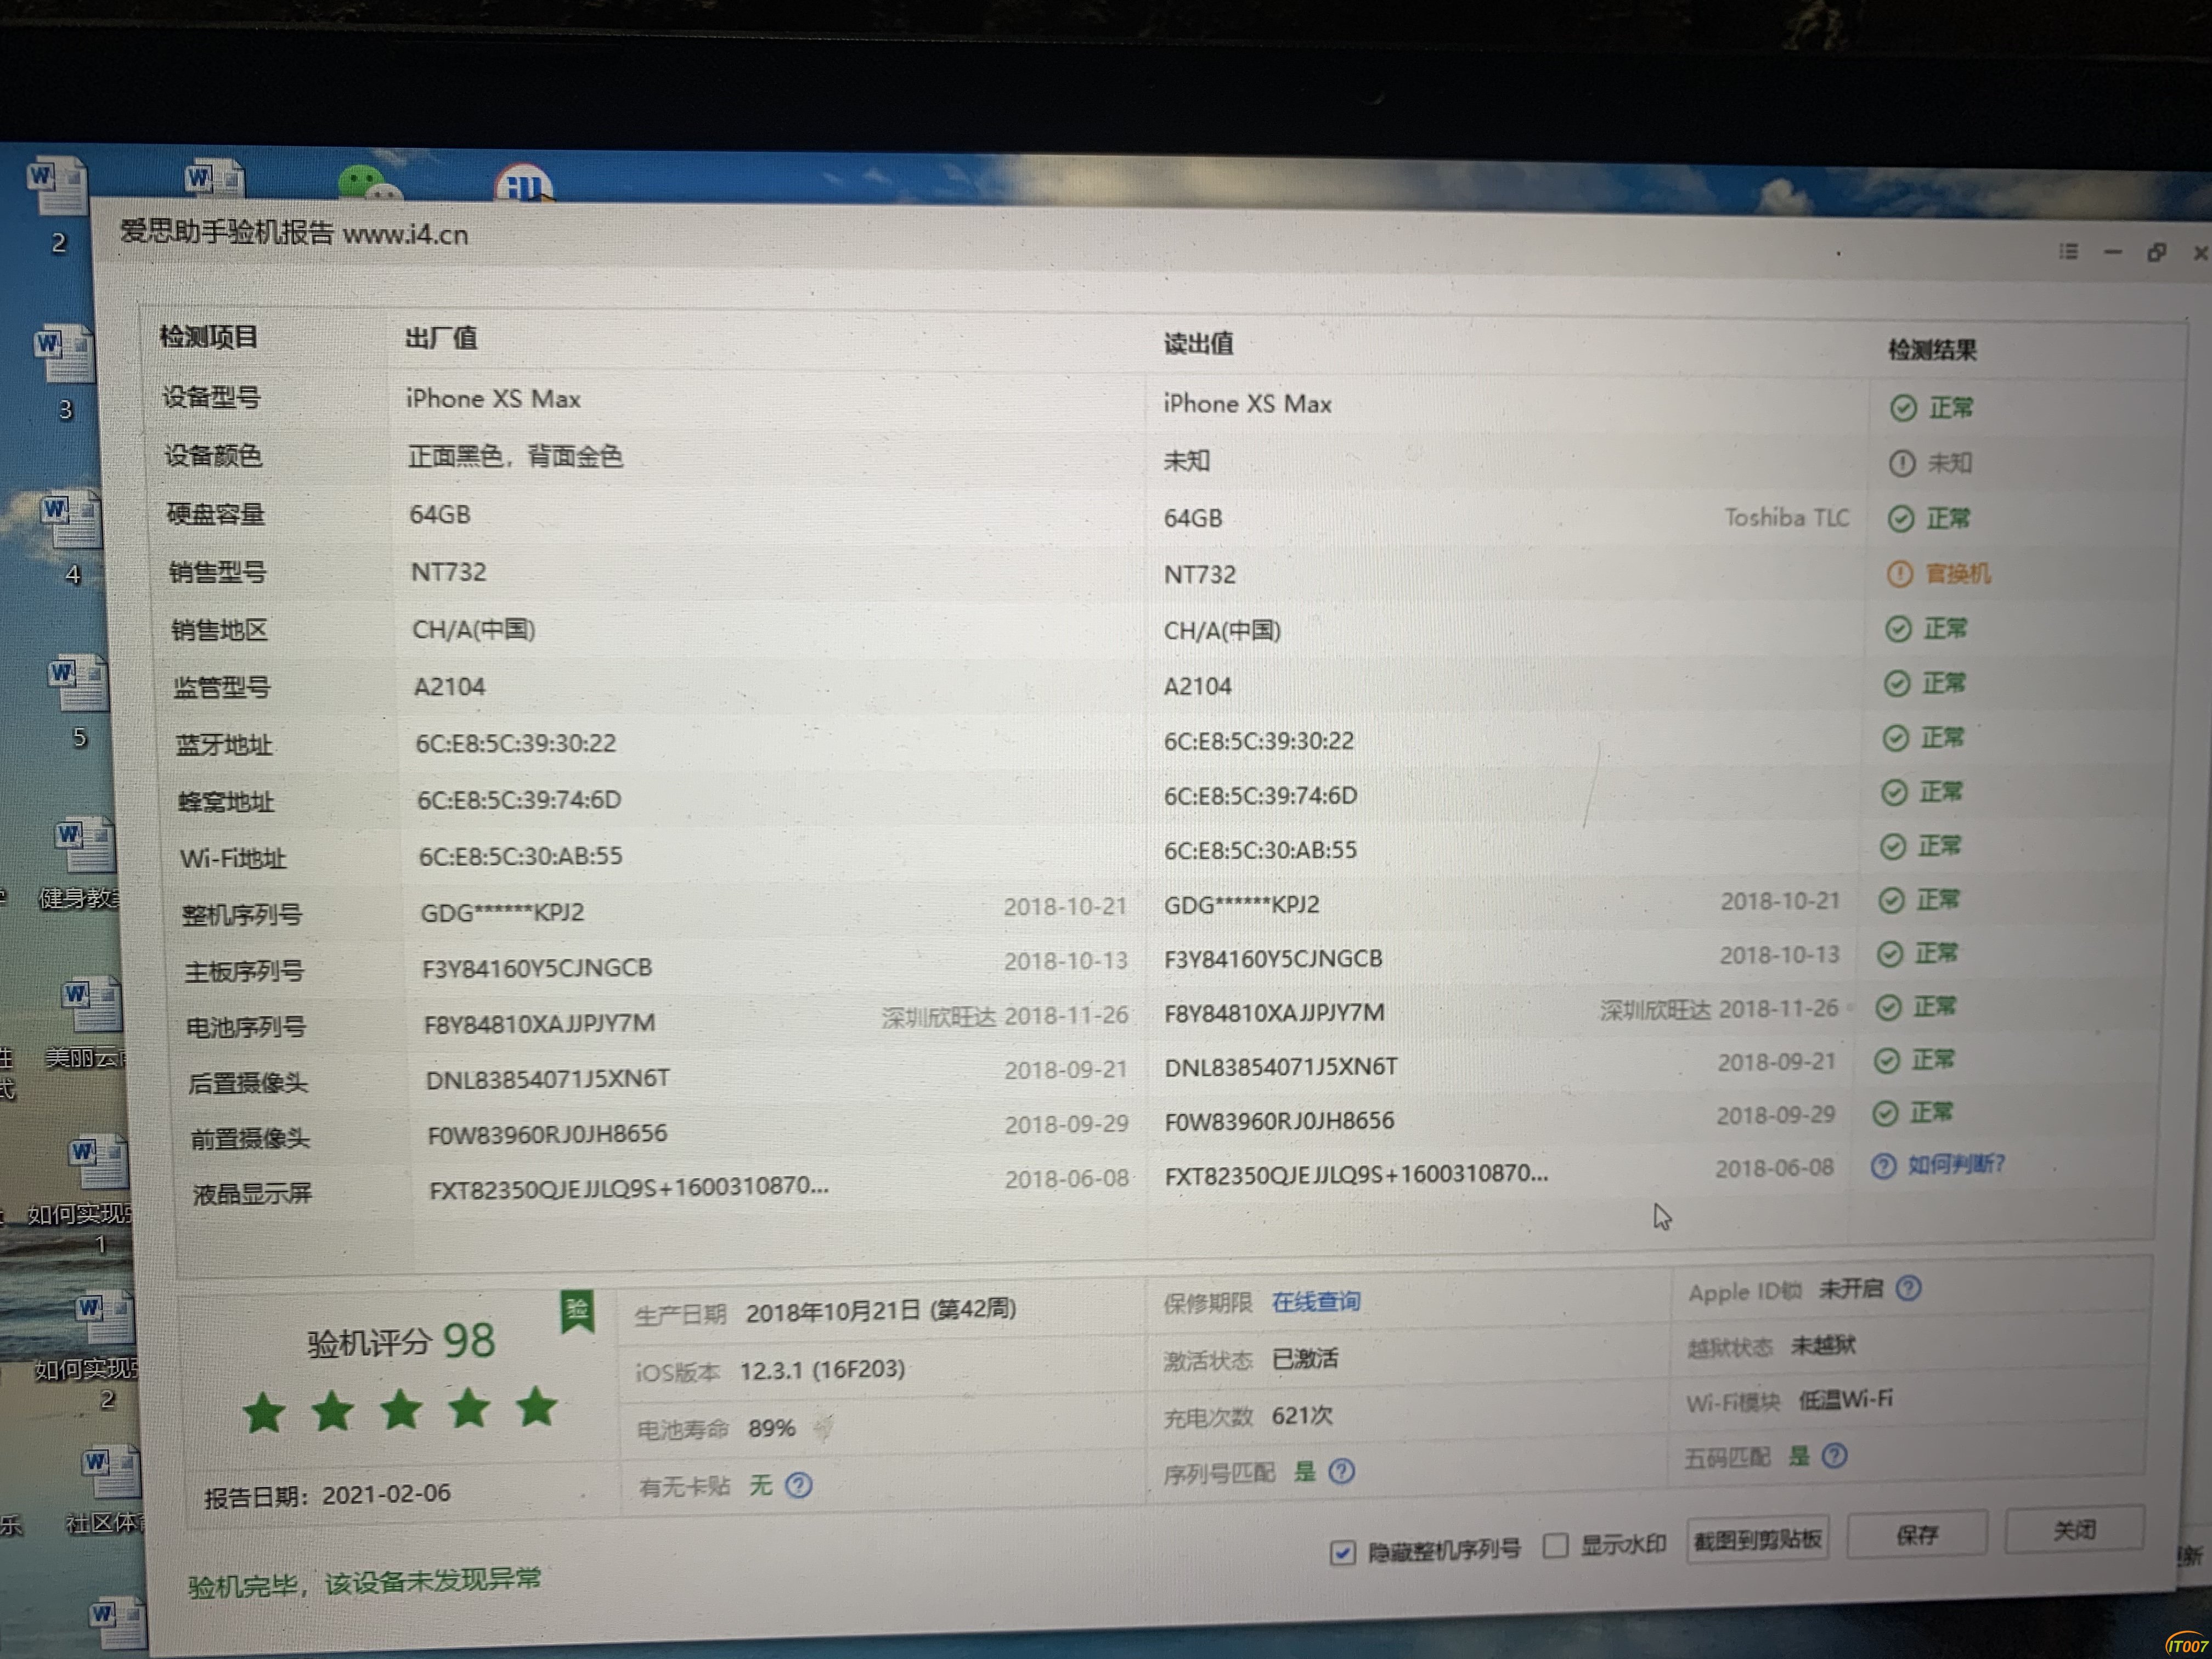This screenshot has height=1659, width=2212.
Task: Minimize the report window
Action: pos(2112,252)
